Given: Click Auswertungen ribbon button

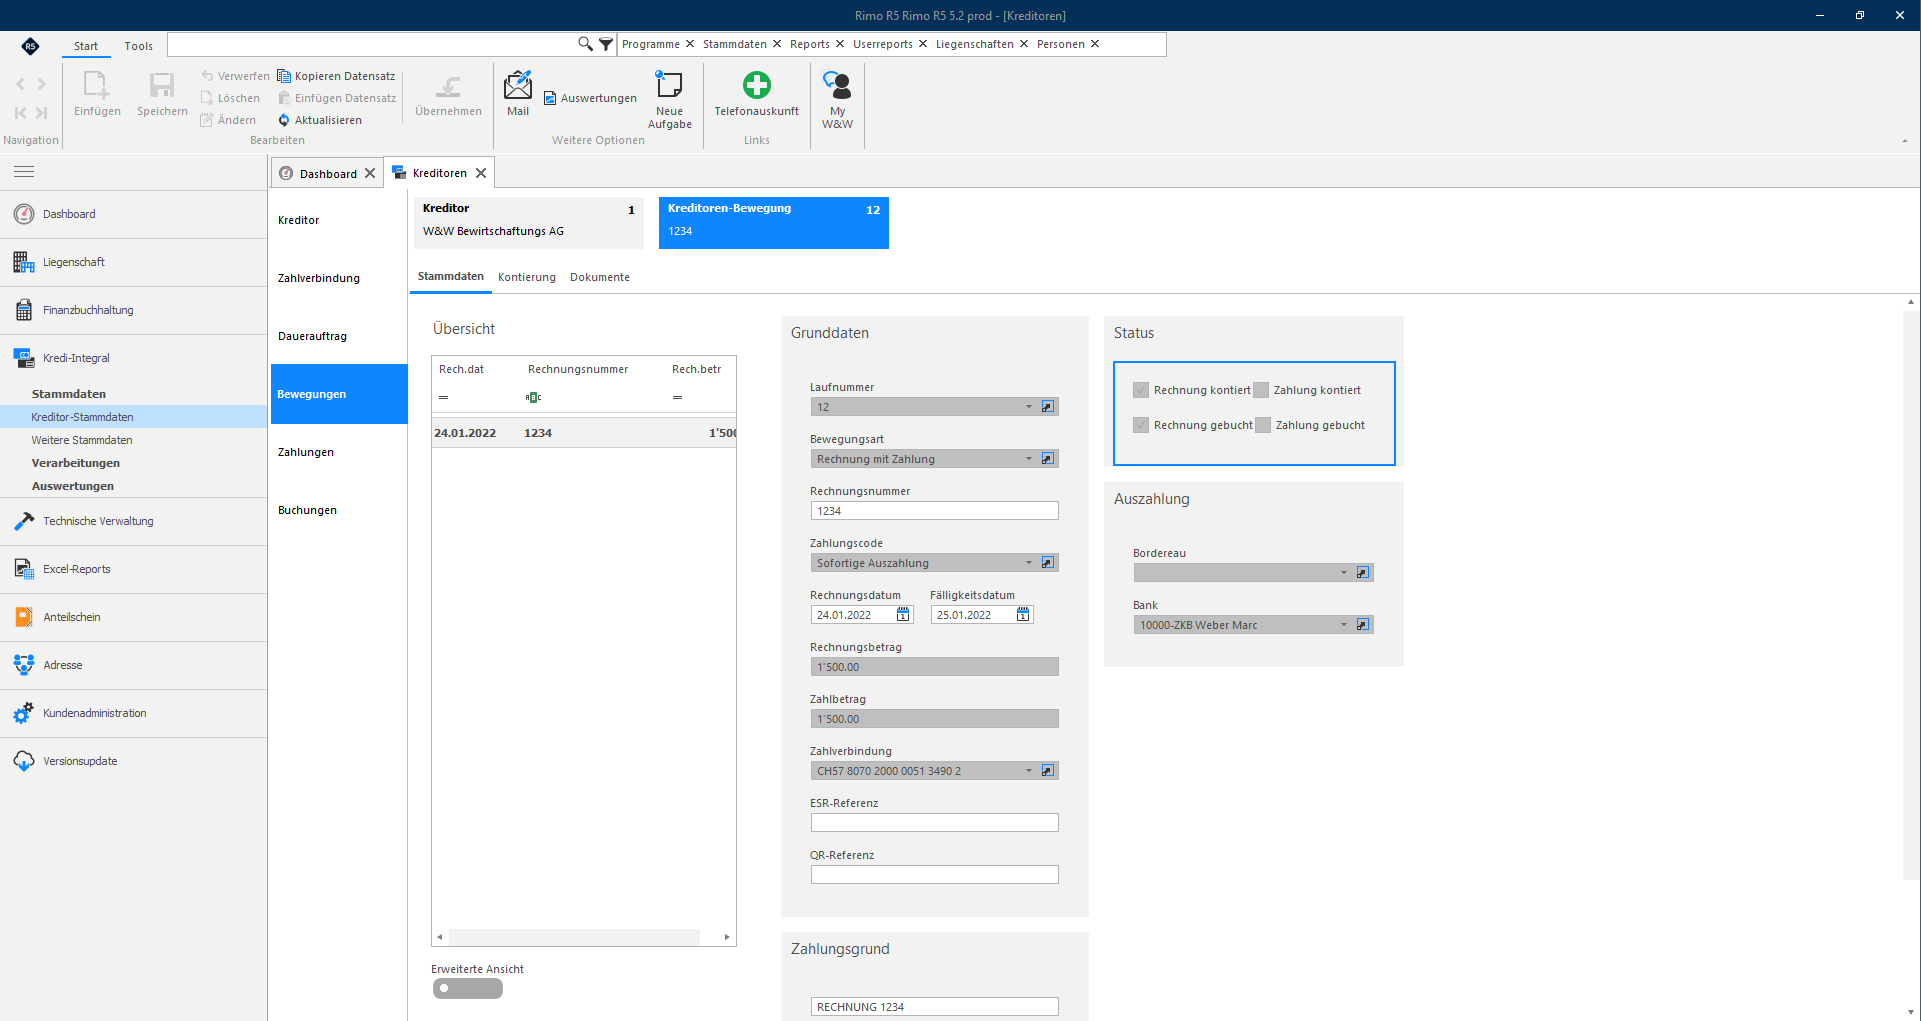Looking at the screenshot, I should coord(590,98).
